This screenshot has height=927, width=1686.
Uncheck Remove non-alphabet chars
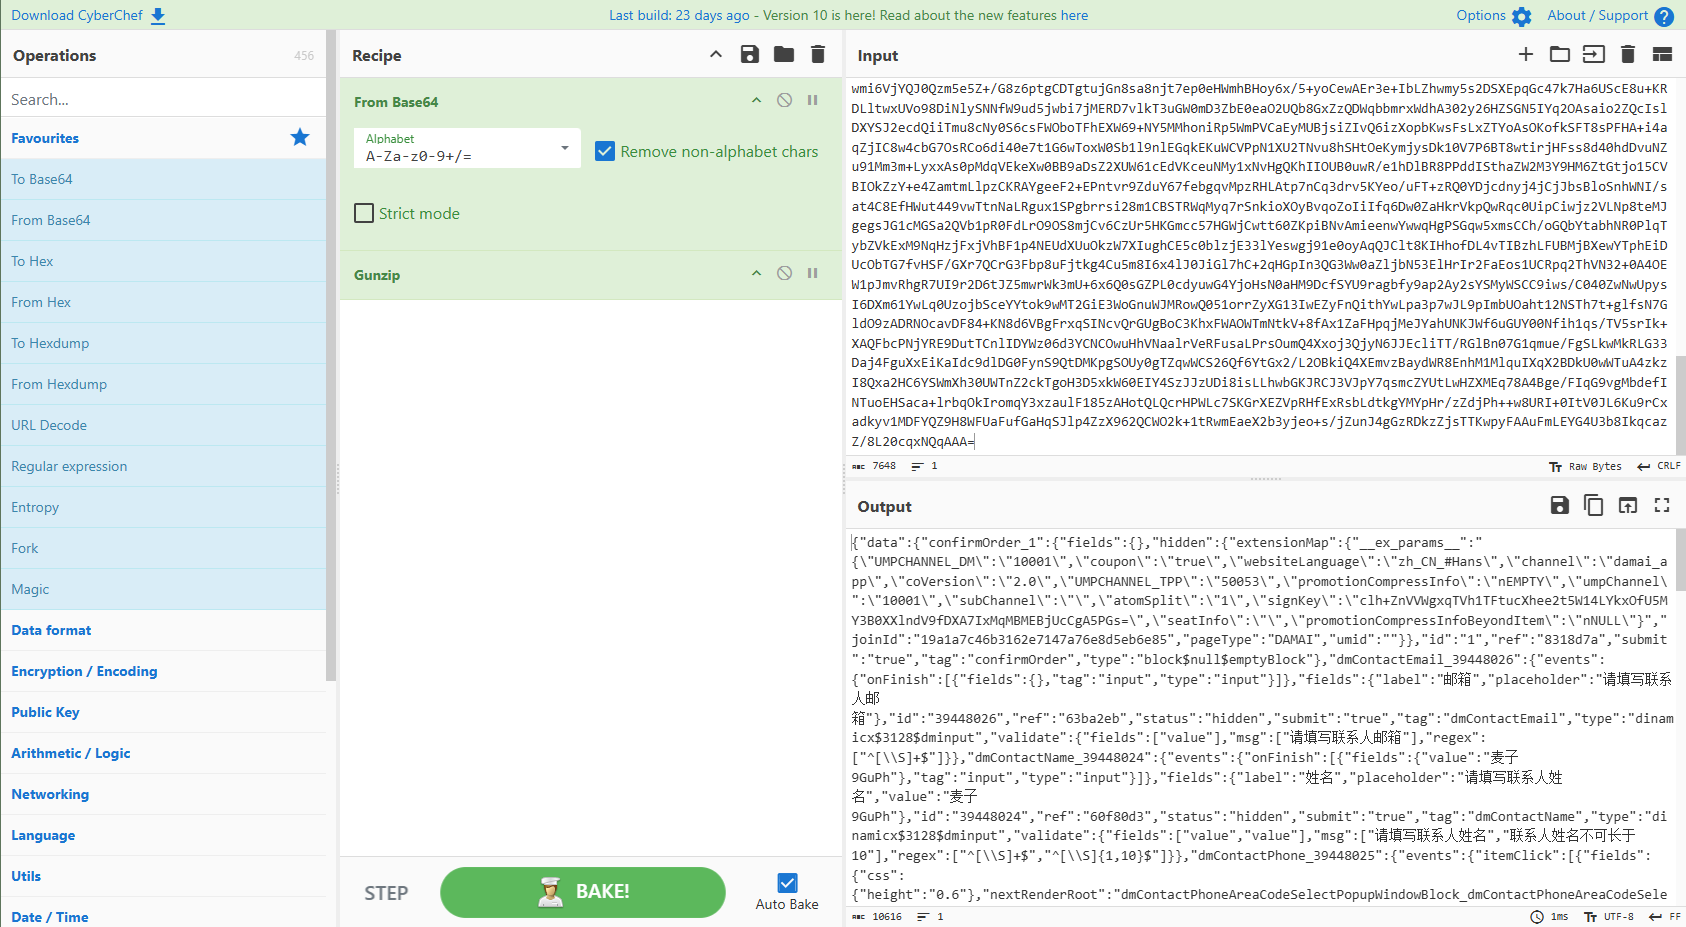[605, 151]
